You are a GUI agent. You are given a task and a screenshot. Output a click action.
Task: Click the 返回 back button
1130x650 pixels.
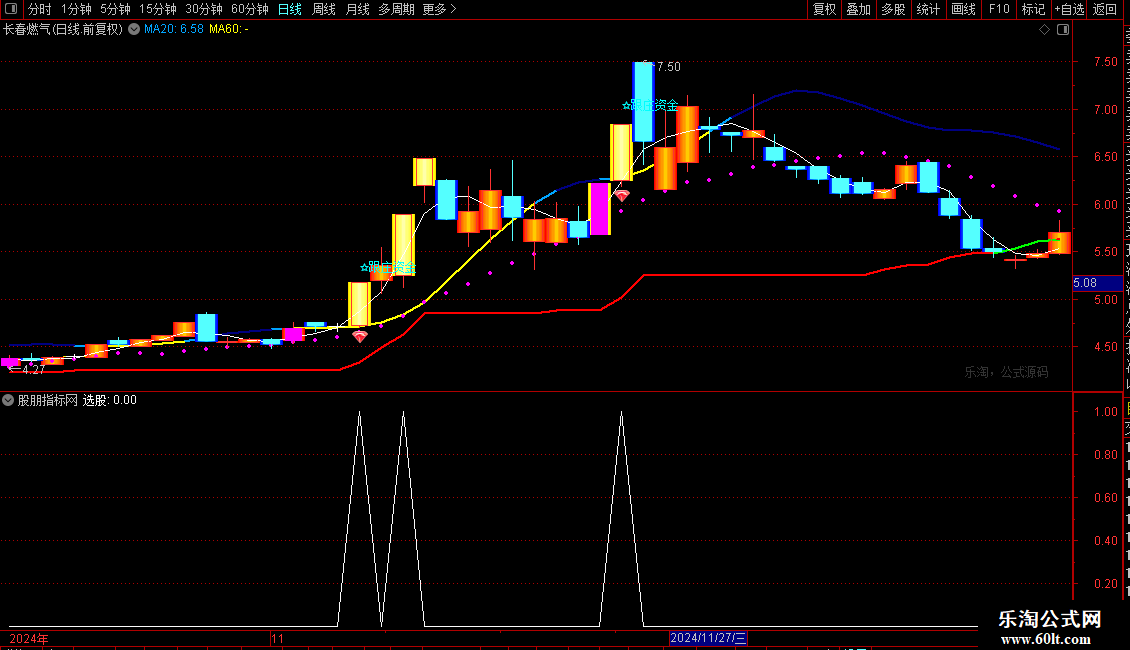(x=1105, y=9)
